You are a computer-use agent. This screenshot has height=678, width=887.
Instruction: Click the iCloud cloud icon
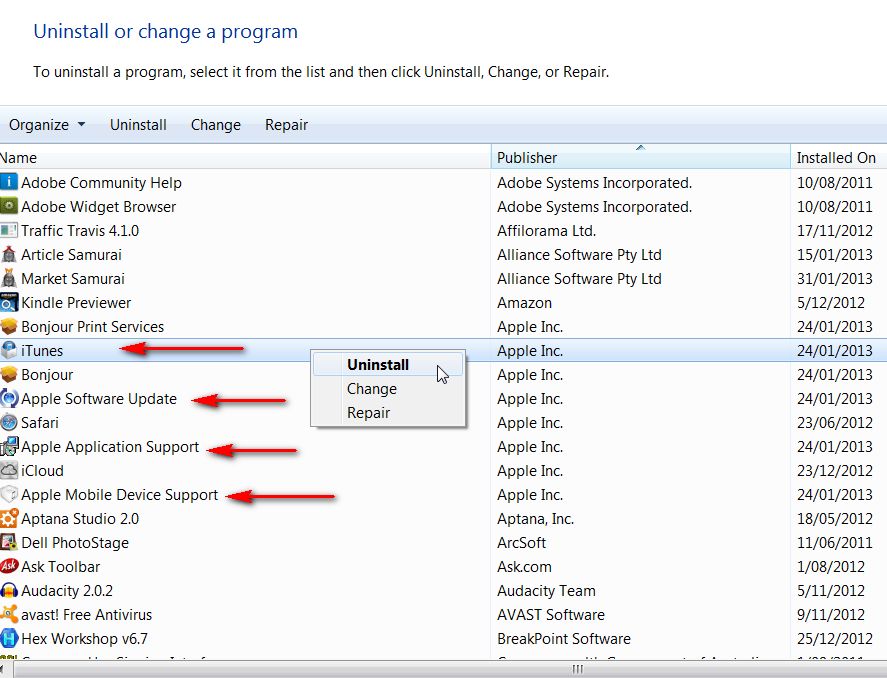click(8, 470)
